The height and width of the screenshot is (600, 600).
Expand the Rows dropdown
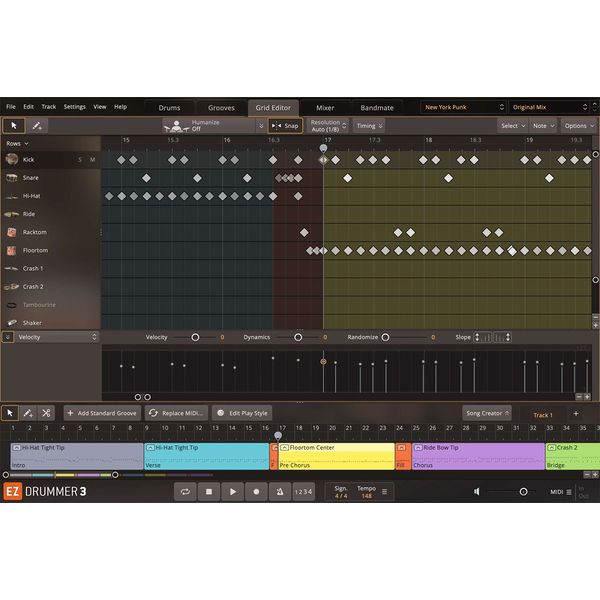tap(17, 143)
